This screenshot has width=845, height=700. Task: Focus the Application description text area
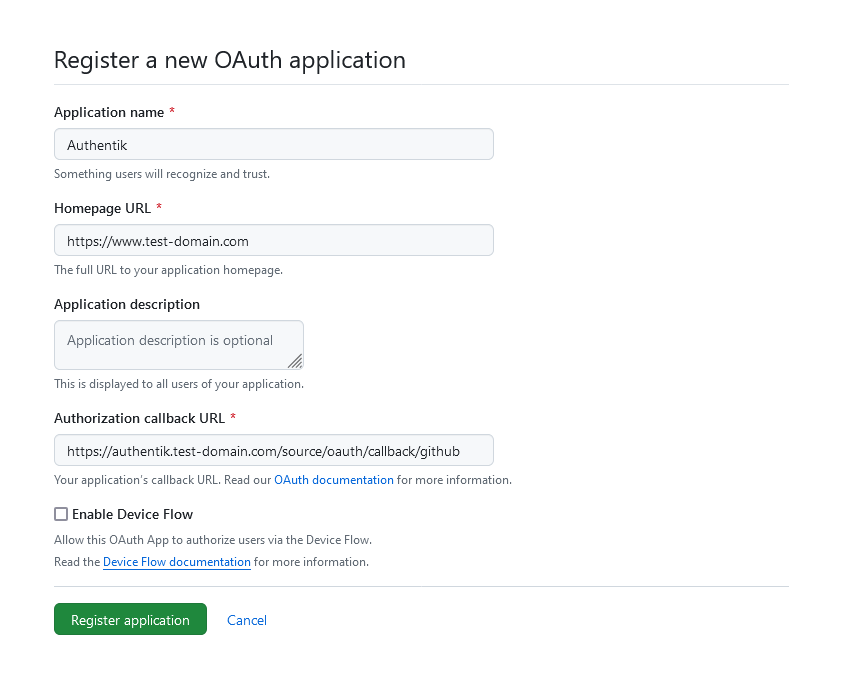coord(178,344)
